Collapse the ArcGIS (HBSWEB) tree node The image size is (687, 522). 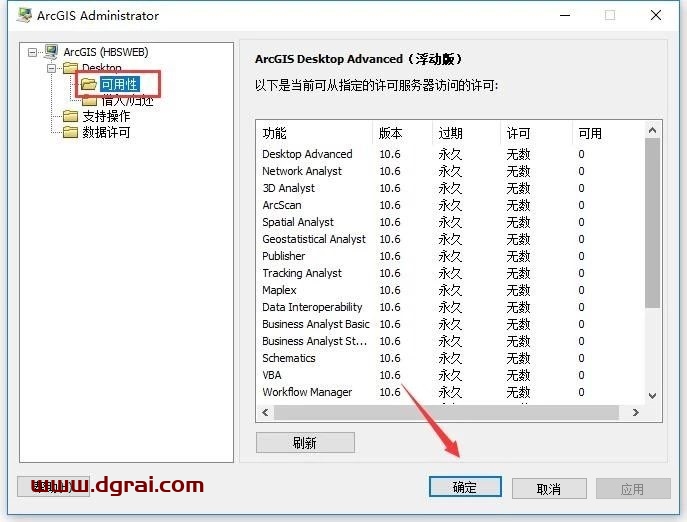click(32, 52)
